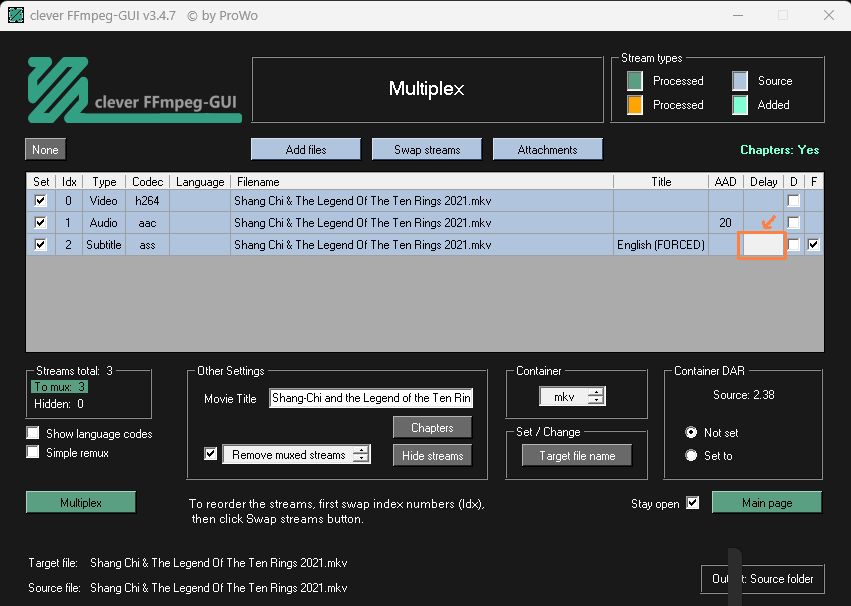Screen dimensions: 851x606
Task: Click the container spinner down arrow
Action: tap(596, 401)
